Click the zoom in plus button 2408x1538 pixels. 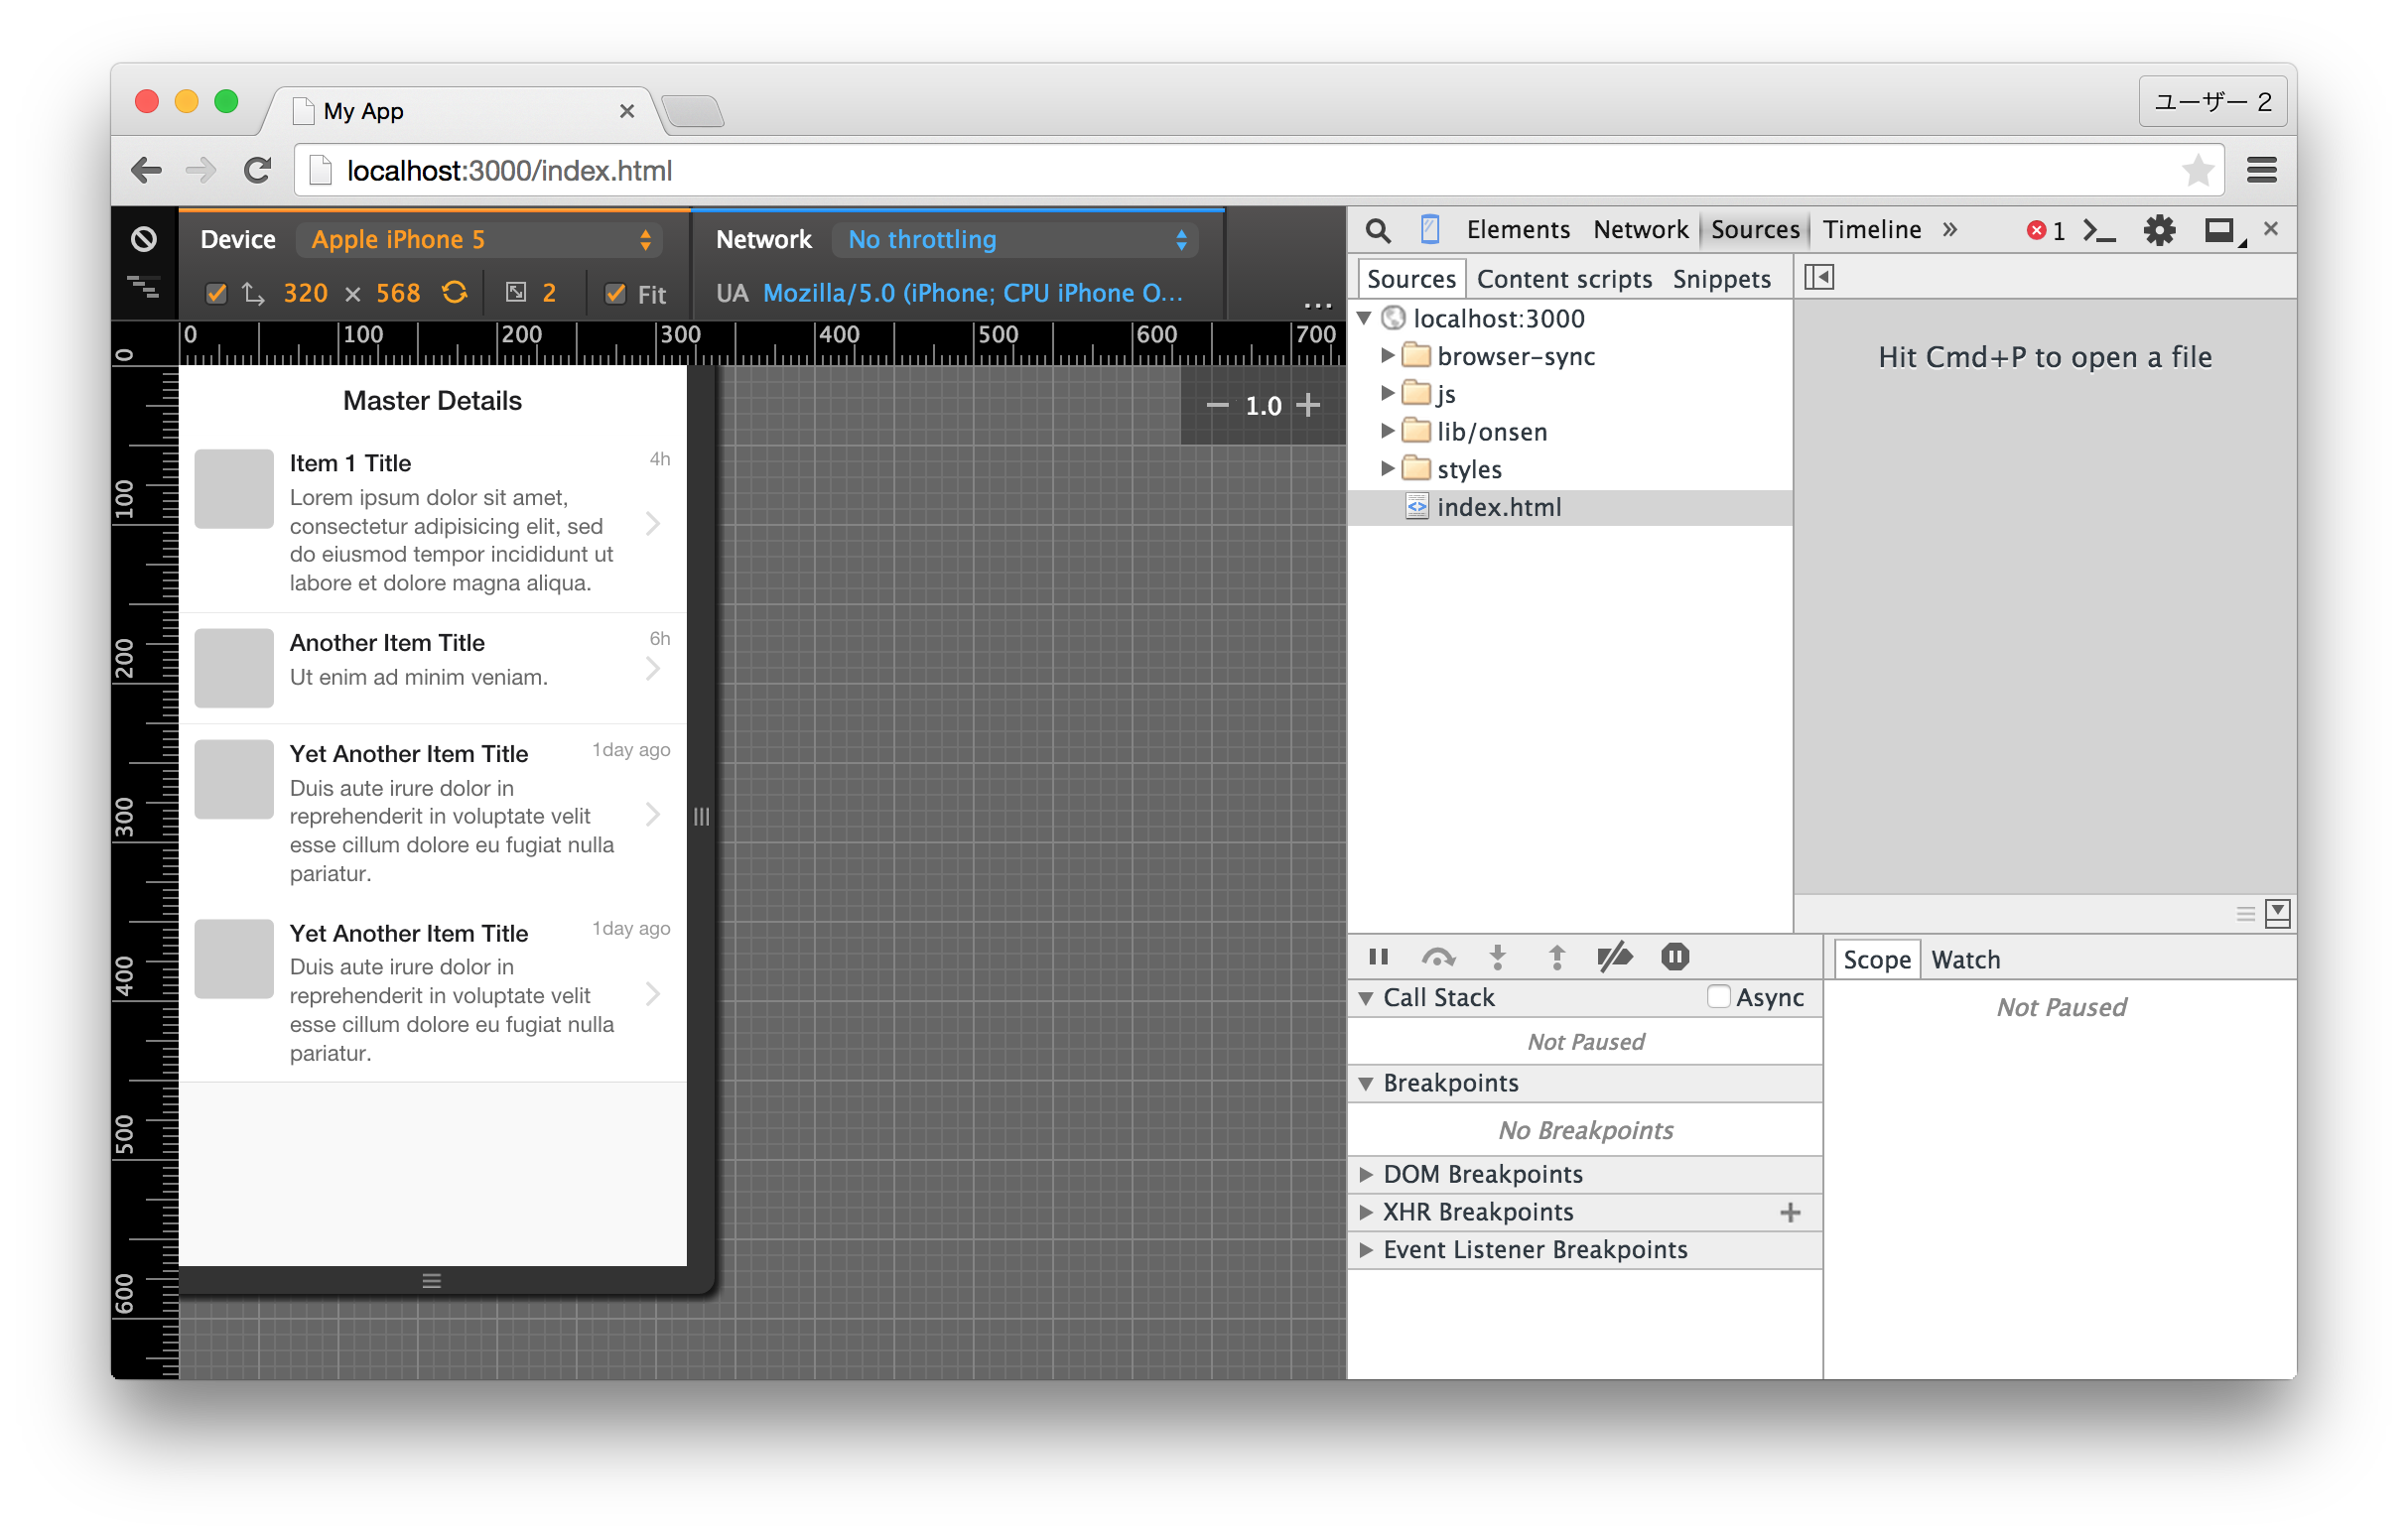tap(1308, 405)
